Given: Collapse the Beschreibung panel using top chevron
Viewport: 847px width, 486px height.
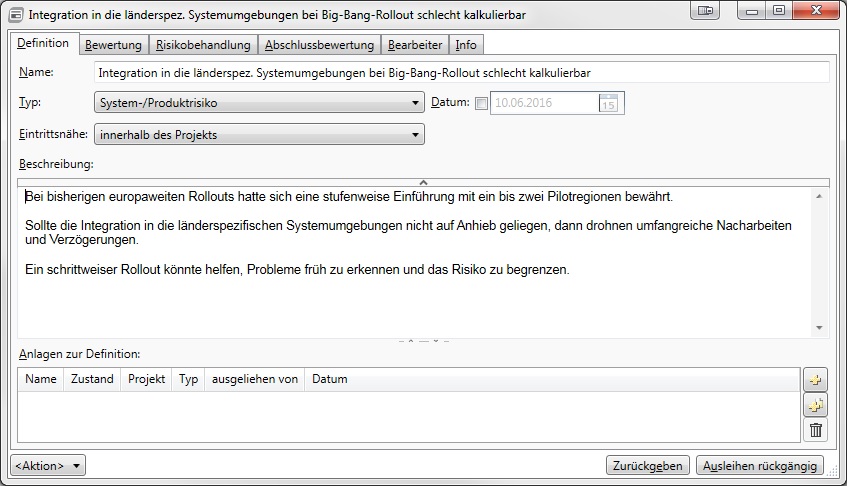Looking at the screenshot, I should point(423,182).
